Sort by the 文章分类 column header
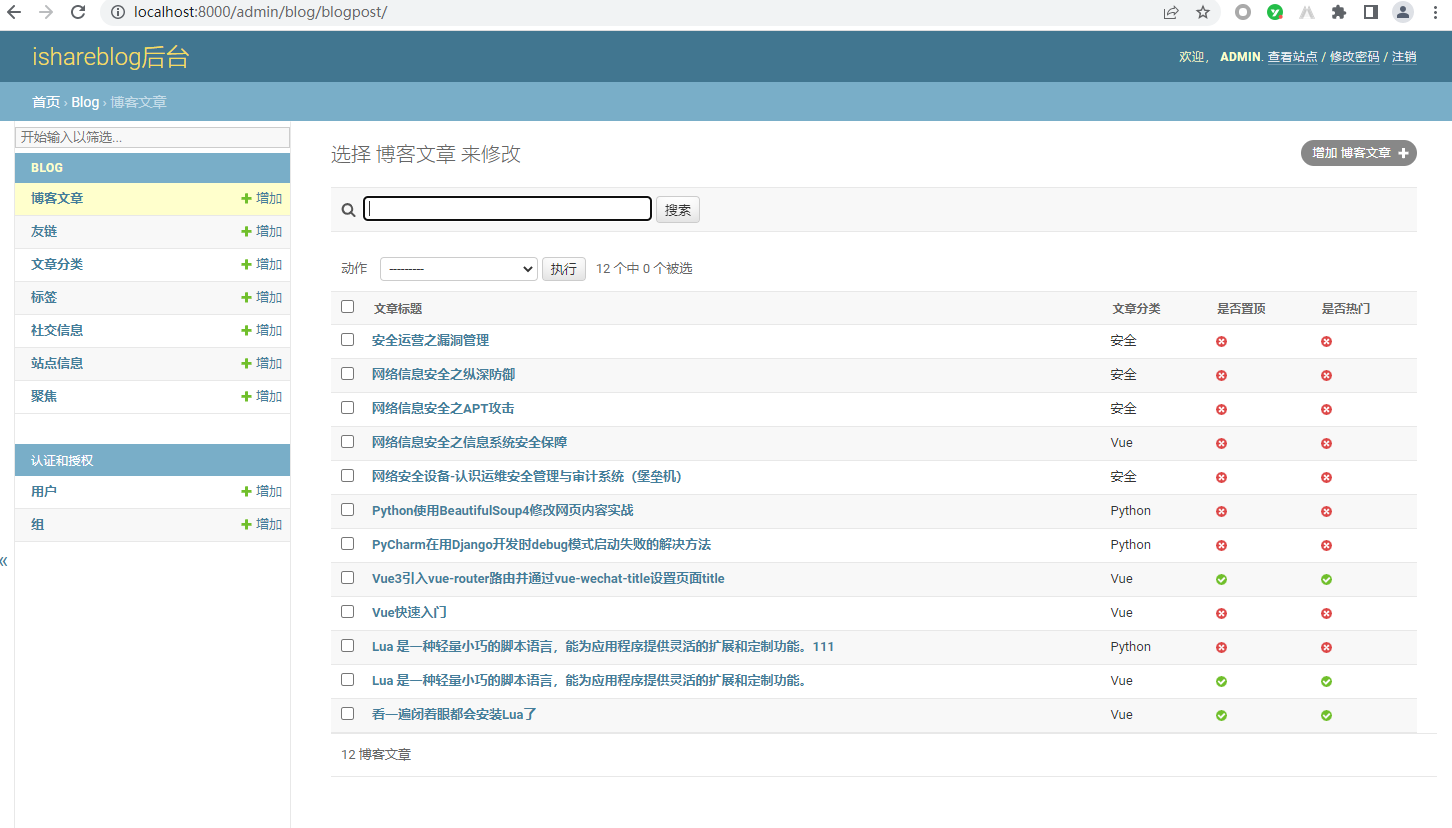The width and height of the screenshot is (1452, 828). coord(1136,309)
